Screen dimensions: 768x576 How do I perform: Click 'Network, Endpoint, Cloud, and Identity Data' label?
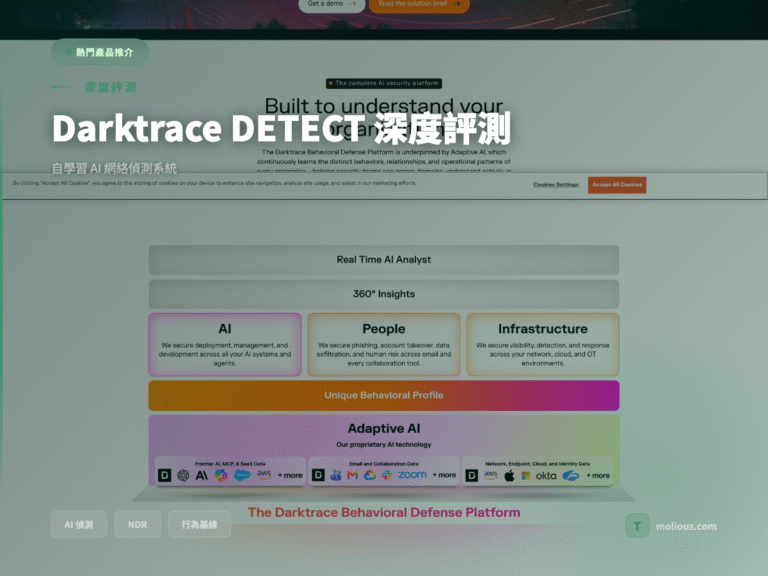point(537,463)
